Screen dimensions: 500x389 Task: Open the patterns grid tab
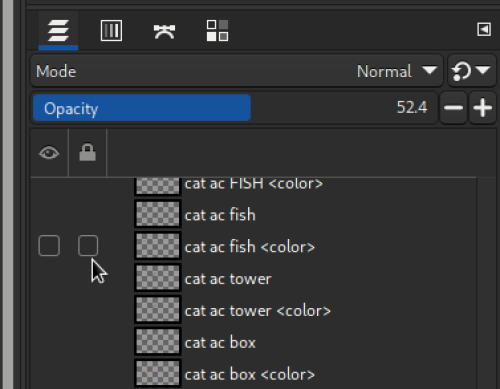pyautogui.click(x=217, y=31)
